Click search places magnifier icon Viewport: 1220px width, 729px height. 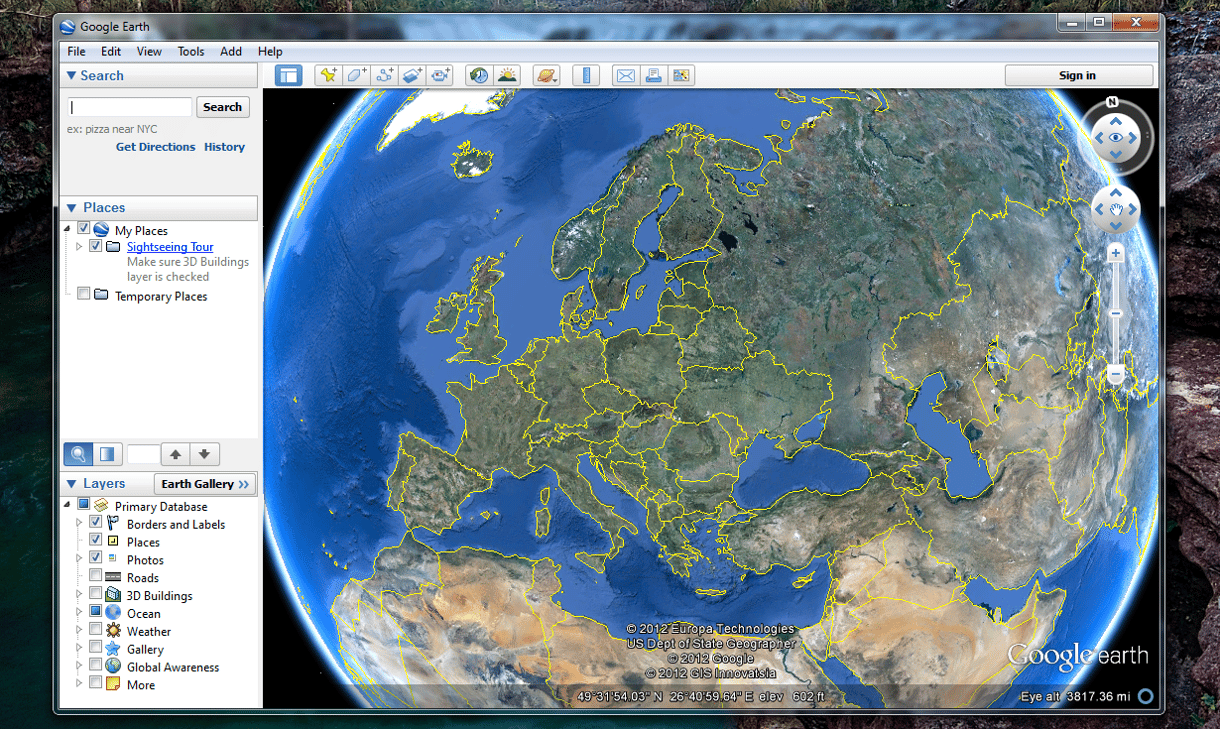pyautogui.click(x=78, y=454)
